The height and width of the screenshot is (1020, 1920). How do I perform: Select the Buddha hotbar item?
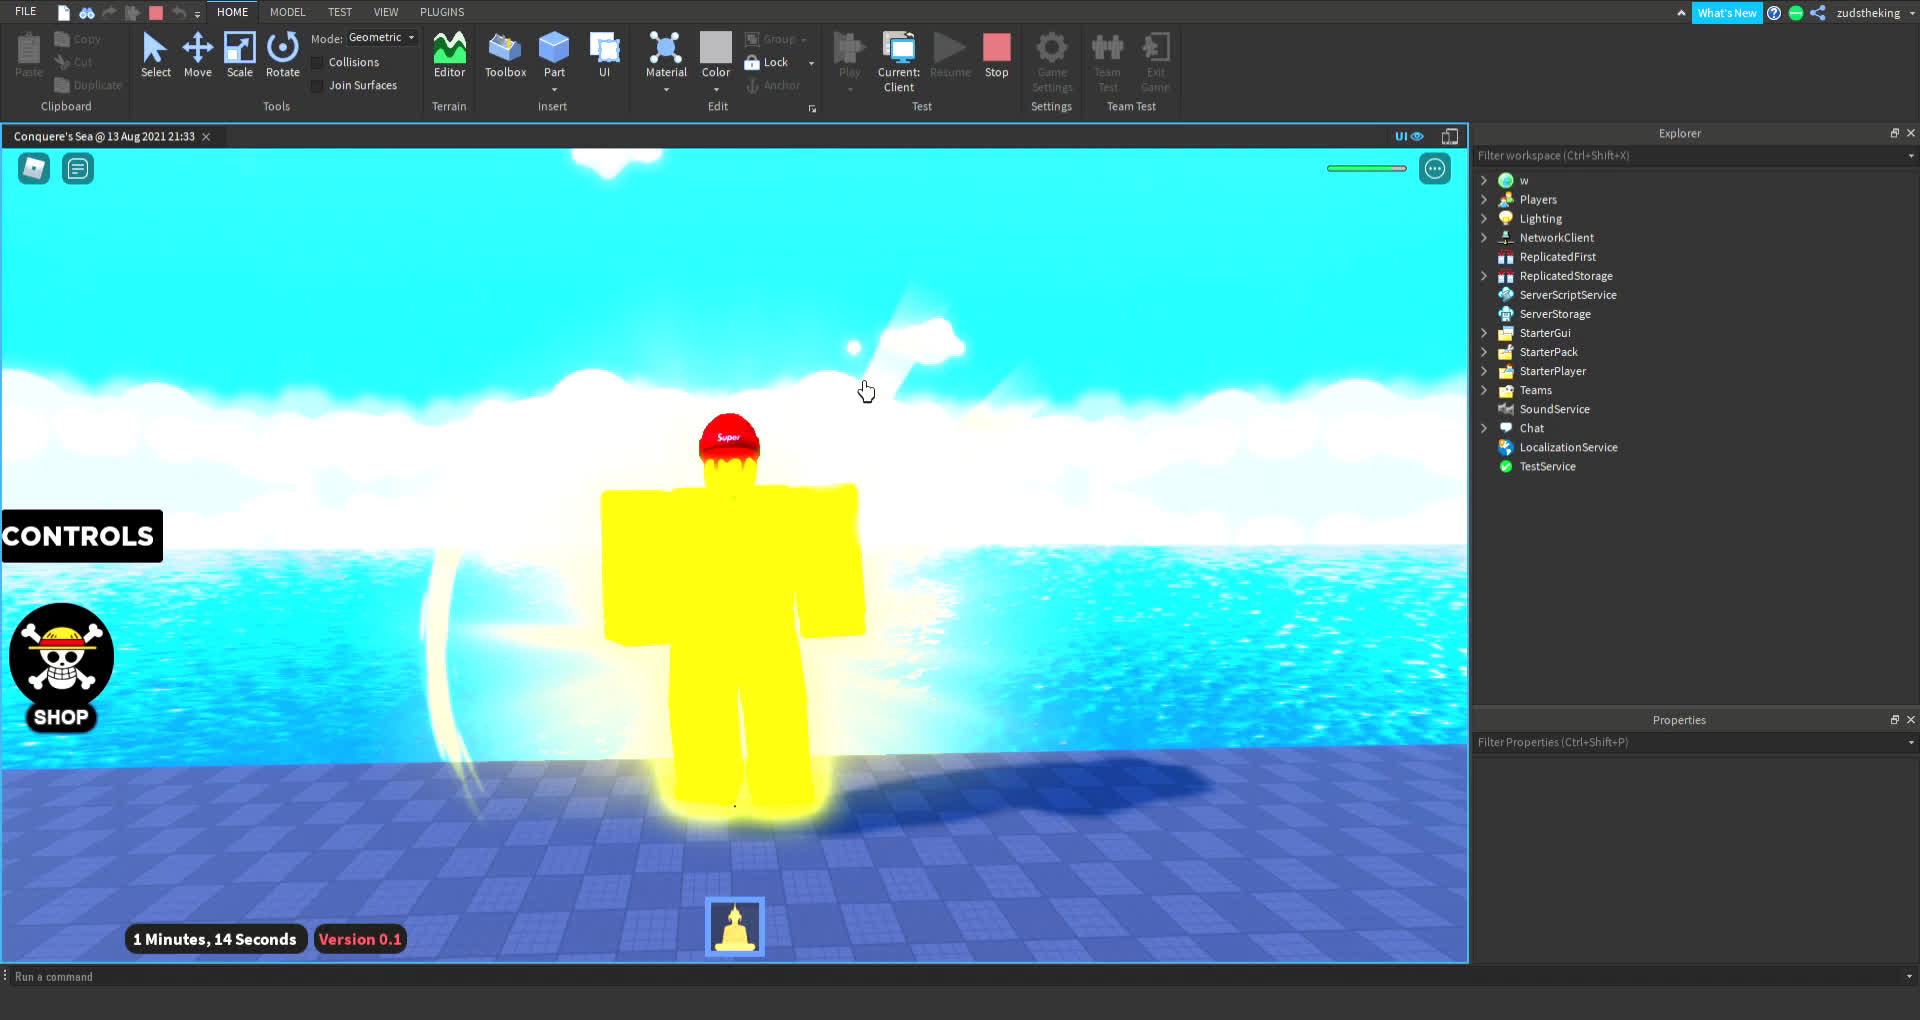735,927
